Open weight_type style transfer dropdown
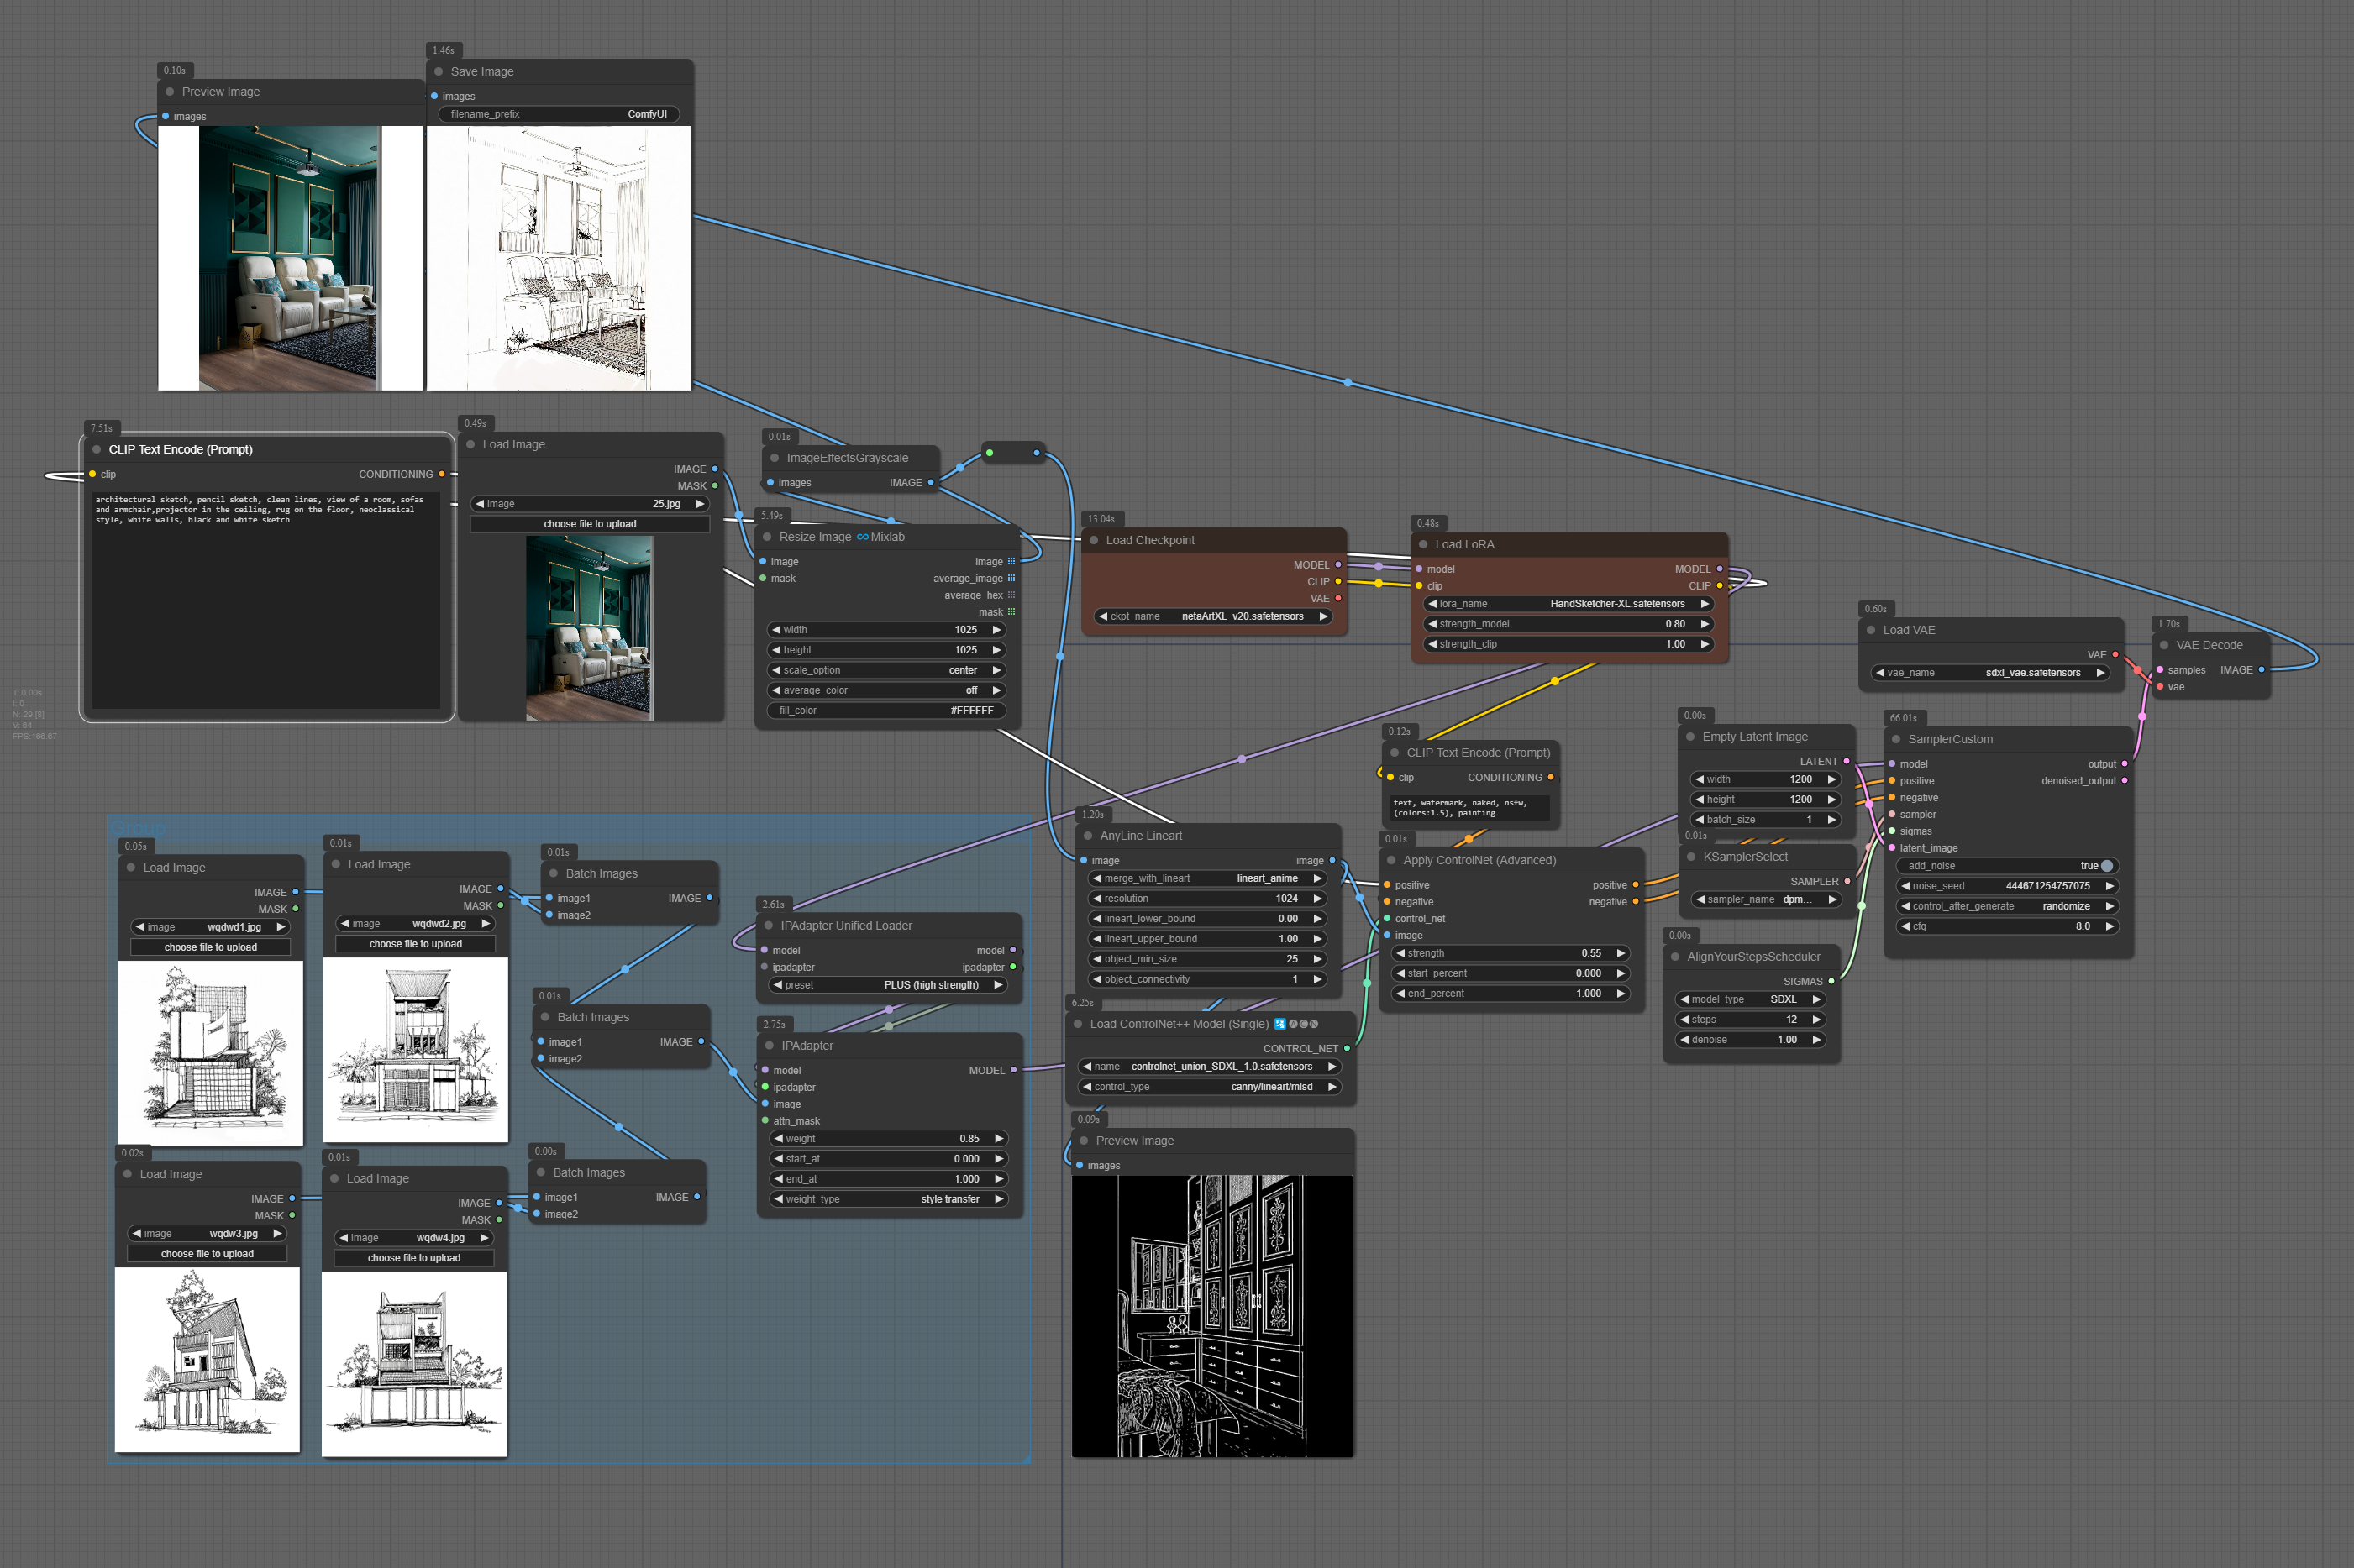 coord(888,1199)
